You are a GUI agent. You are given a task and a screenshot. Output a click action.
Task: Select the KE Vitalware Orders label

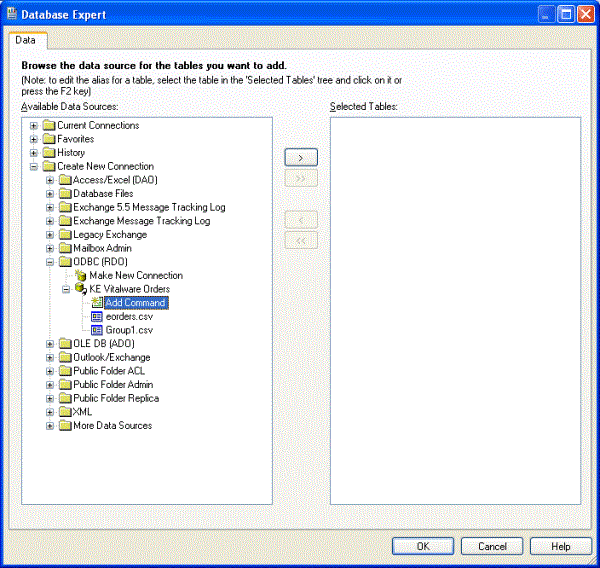129,289
